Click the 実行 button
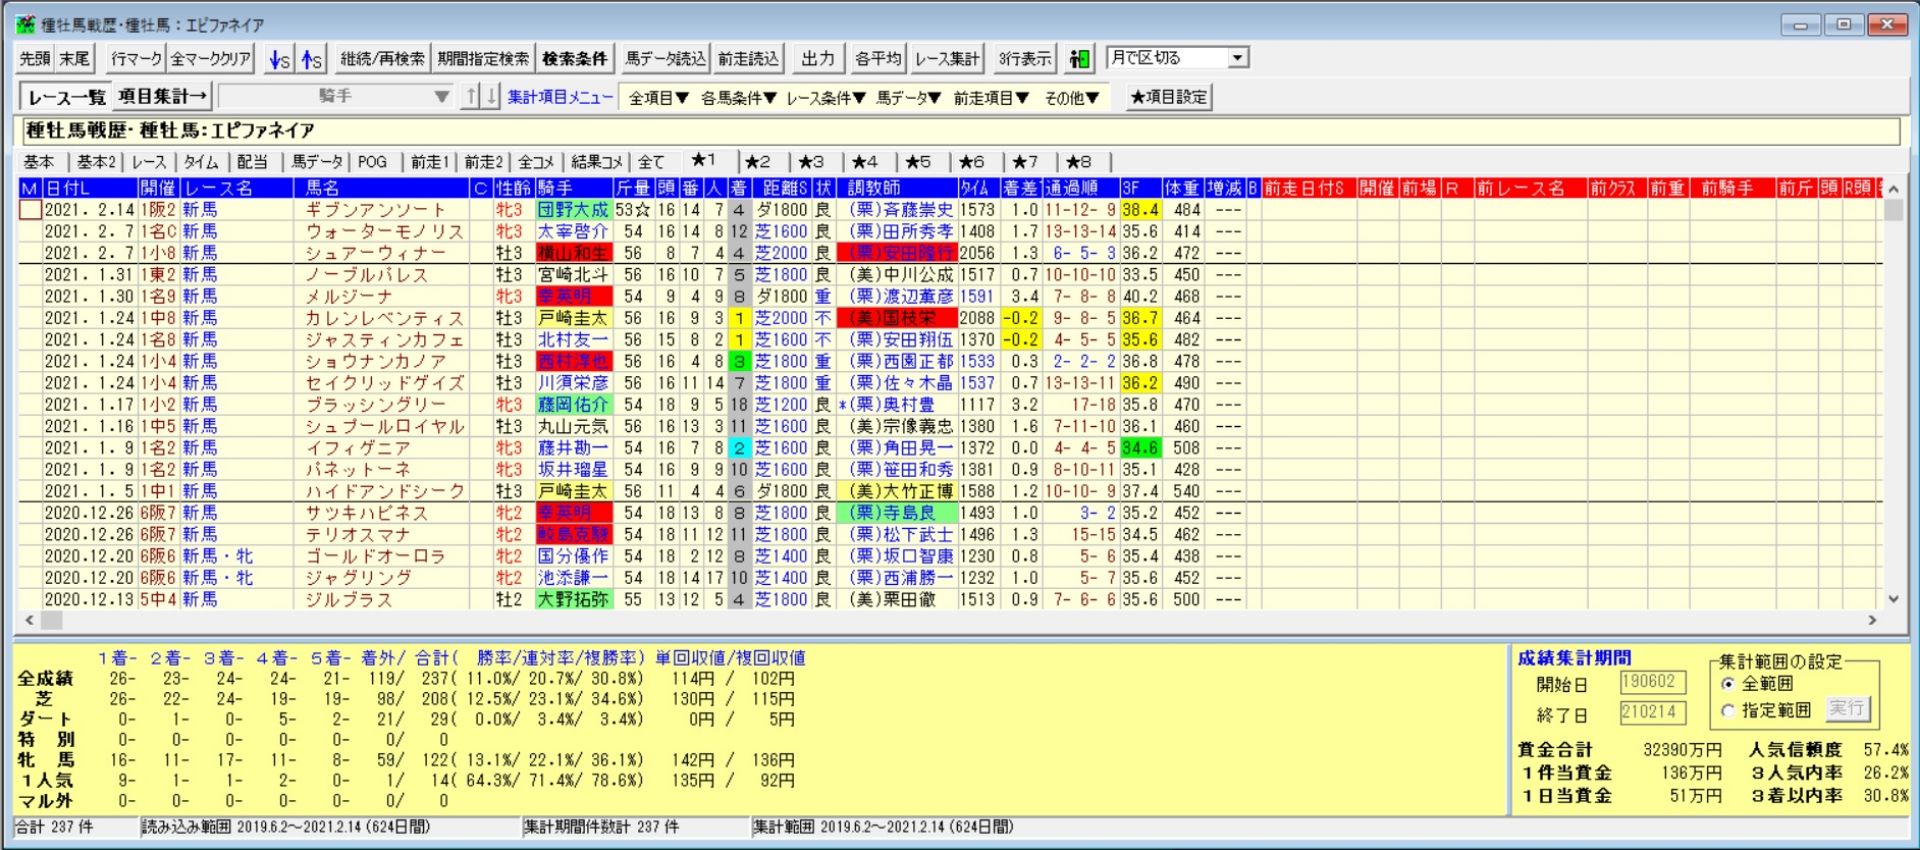The width and height of the screenshot is (1920, 850). [1846, 709]
